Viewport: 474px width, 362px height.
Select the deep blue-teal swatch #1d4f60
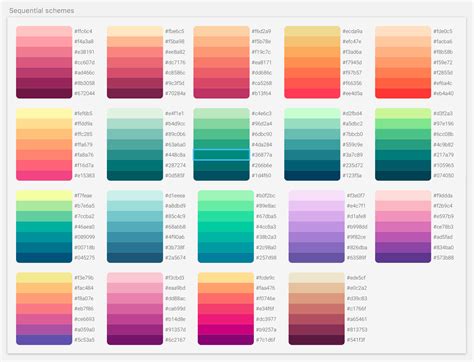221,176
